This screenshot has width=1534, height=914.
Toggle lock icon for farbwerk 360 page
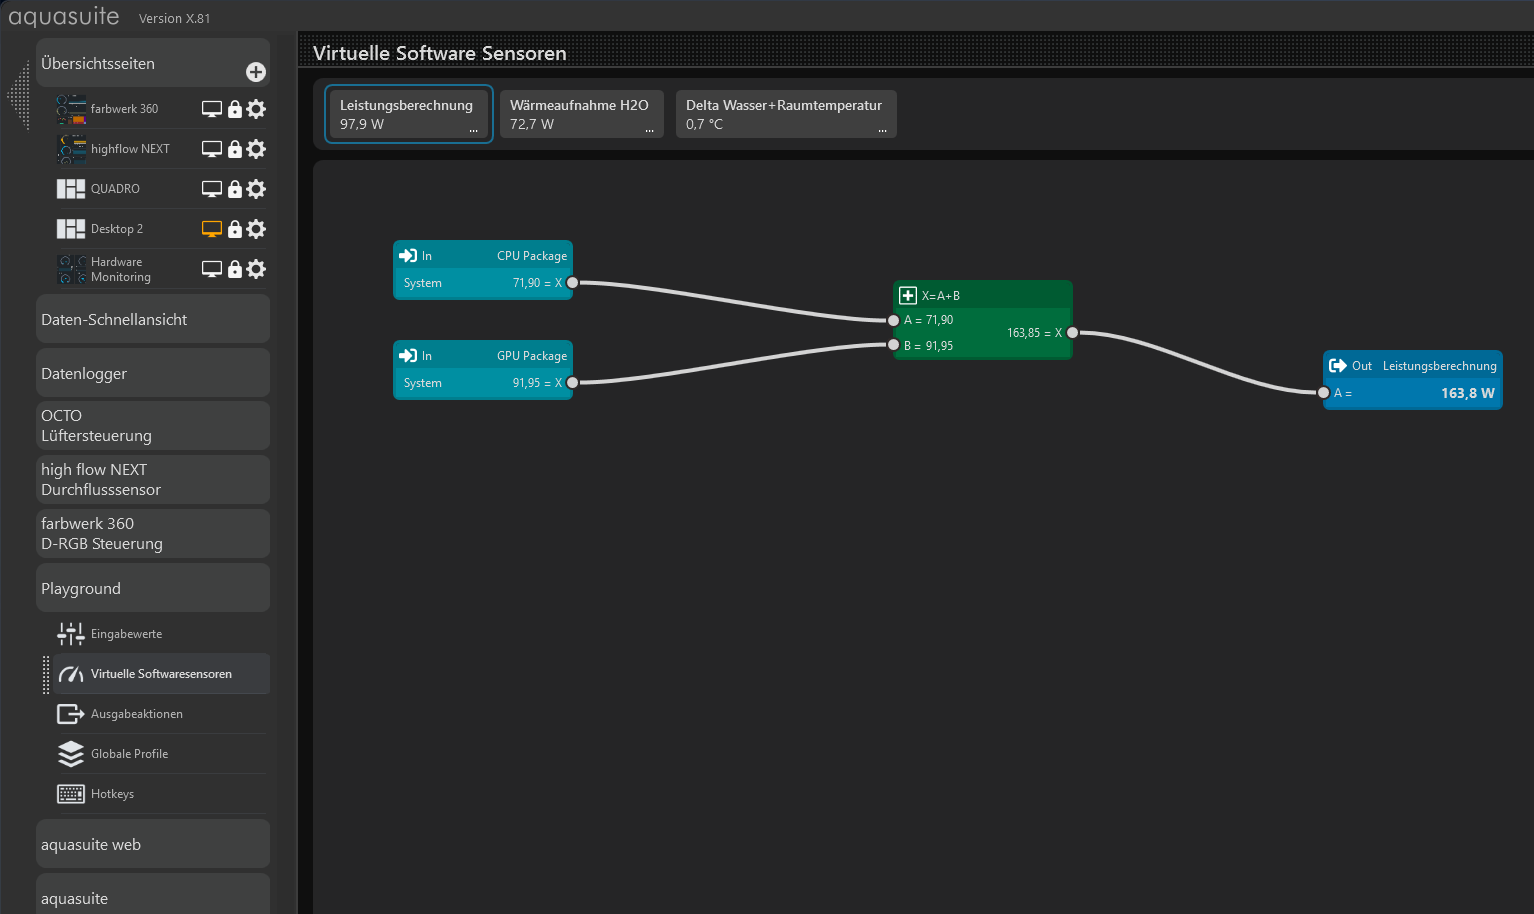click(235, 109)
